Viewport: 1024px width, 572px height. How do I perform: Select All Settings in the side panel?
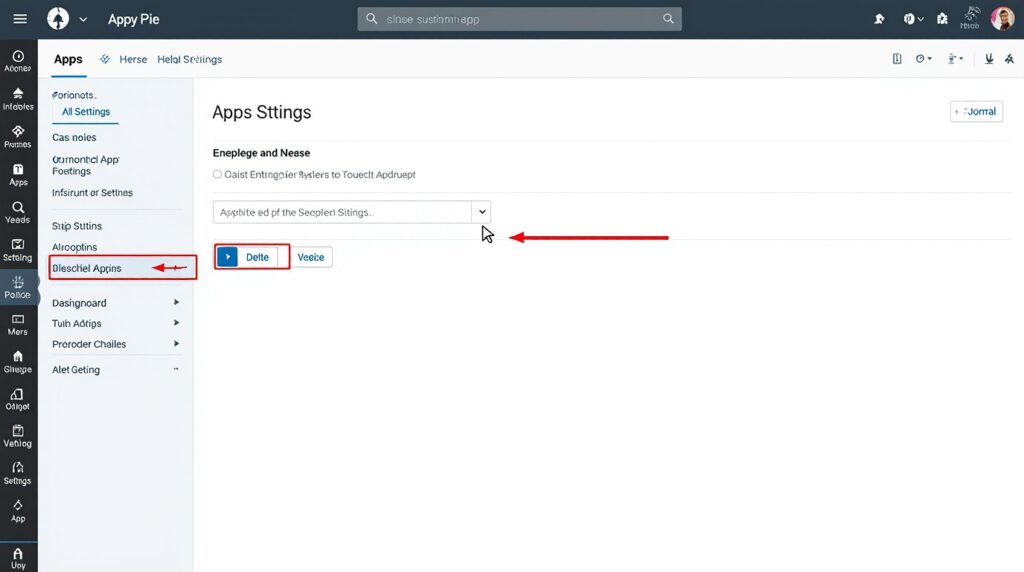point(86,112)
